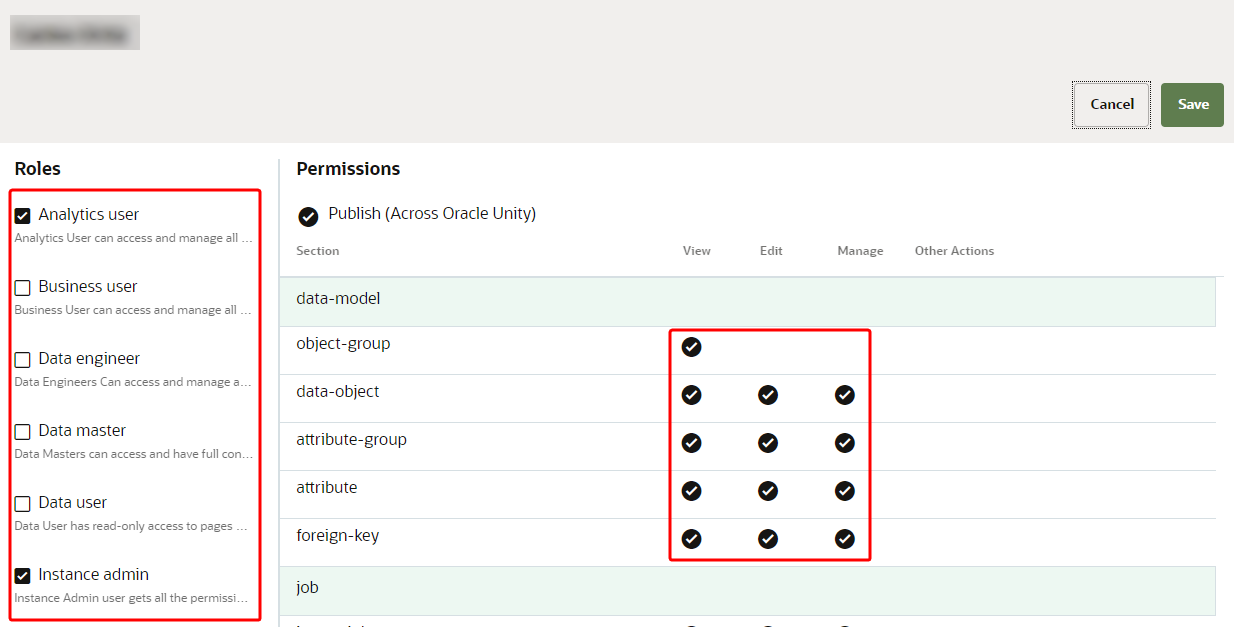Click the Edit column header
Screen dimensions: 1234x627
[x=770, y=251]
